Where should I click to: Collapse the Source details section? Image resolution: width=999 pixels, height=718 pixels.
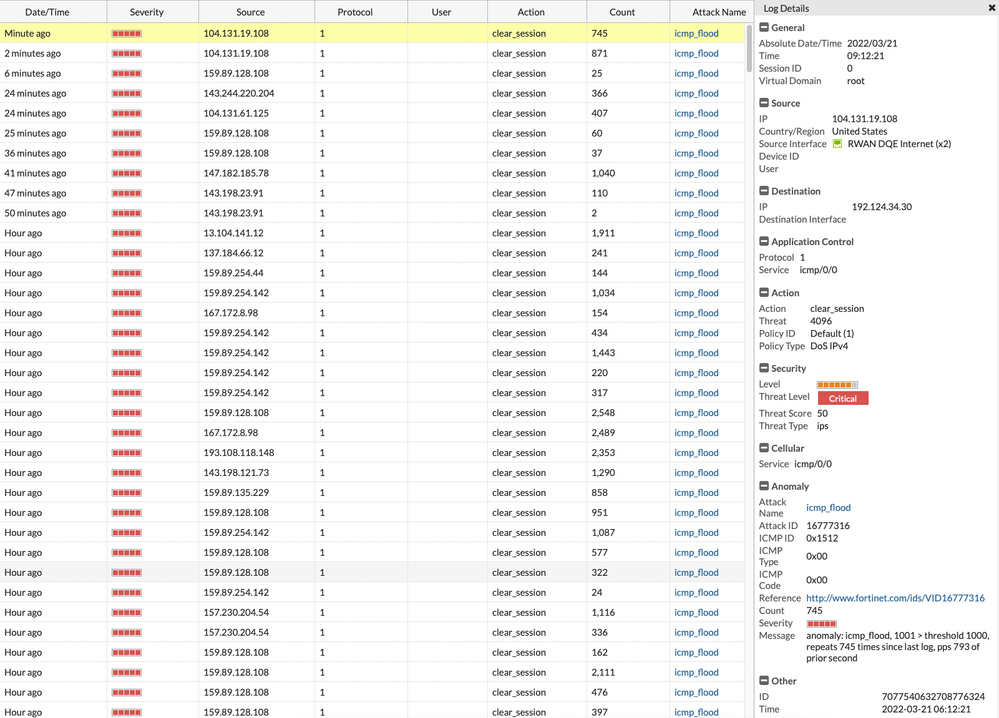click(764, 103)
